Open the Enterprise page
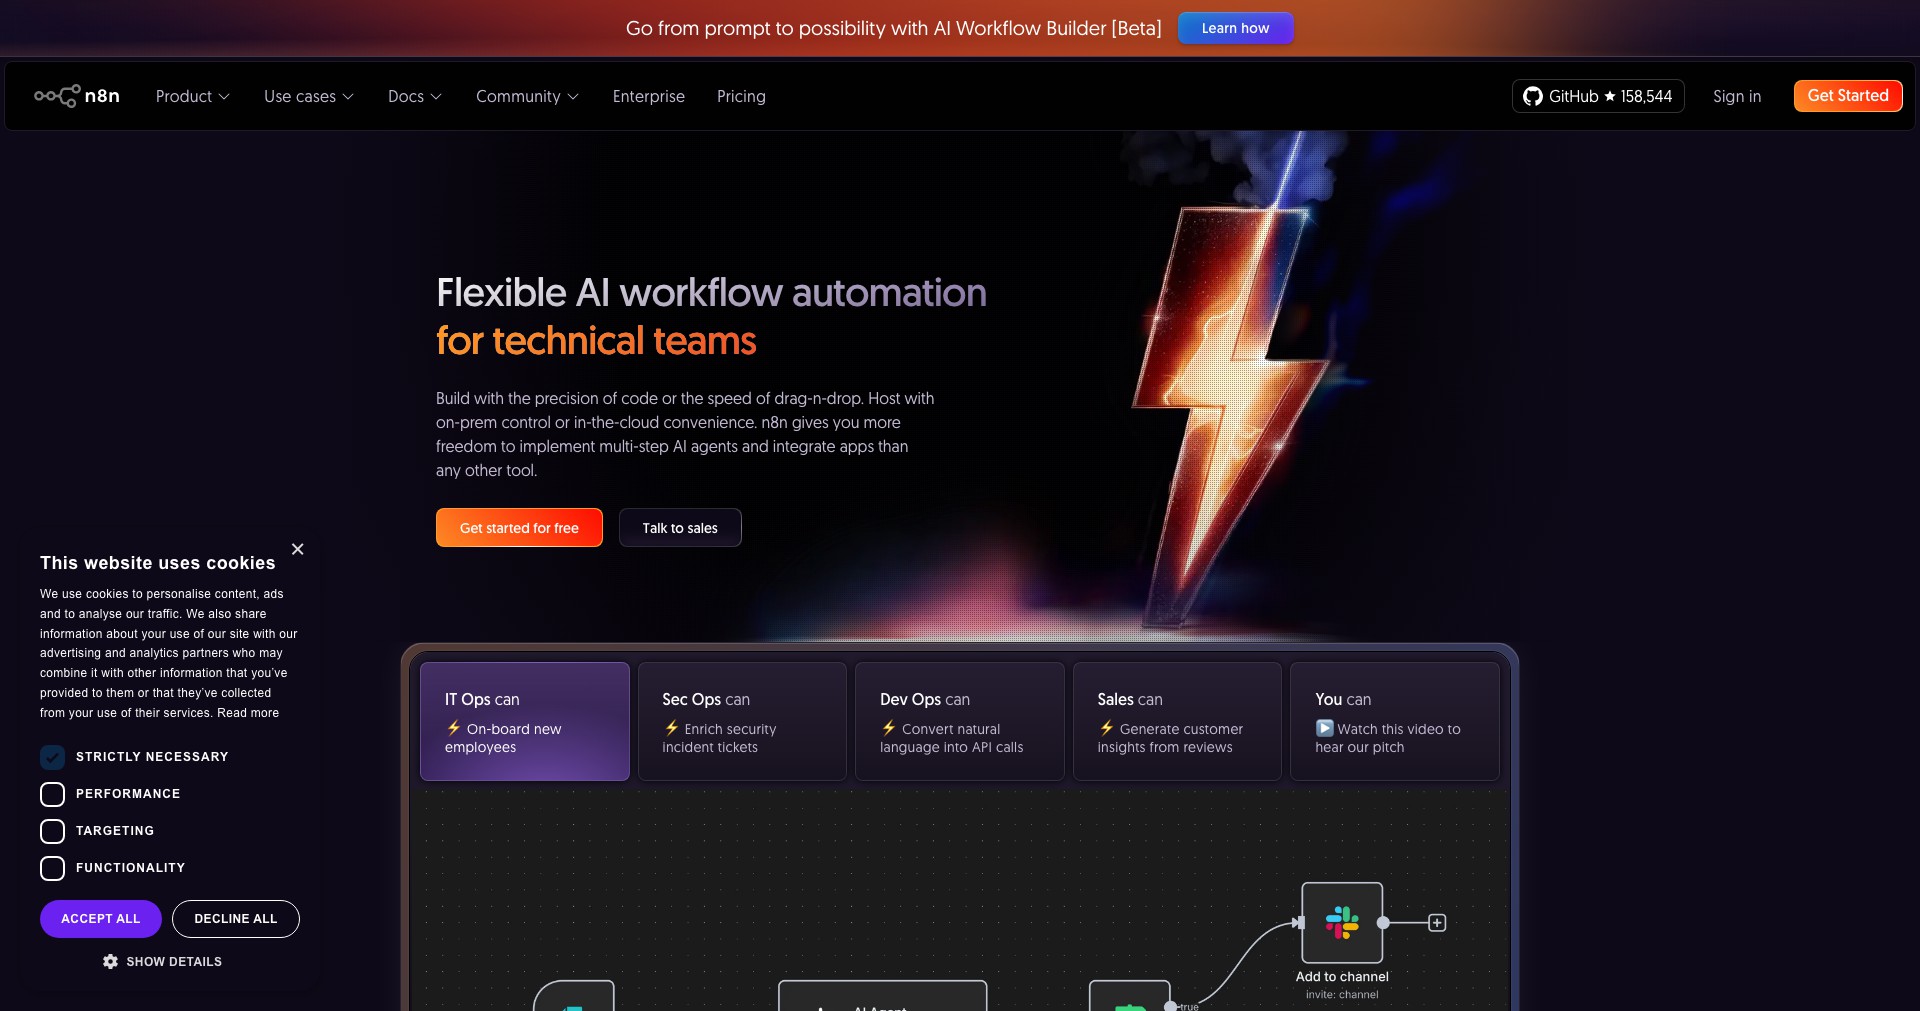This screenshot has width=1920, height=1011. point(649,96)
